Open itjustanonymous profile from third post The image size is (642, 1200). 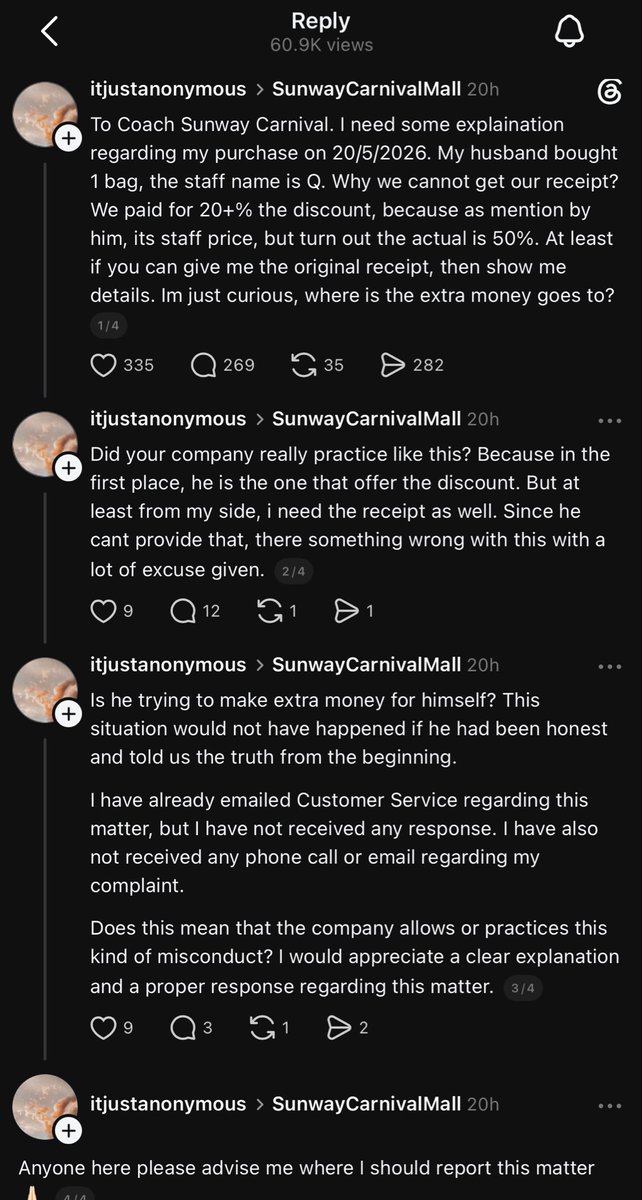[x=168, y=665]
